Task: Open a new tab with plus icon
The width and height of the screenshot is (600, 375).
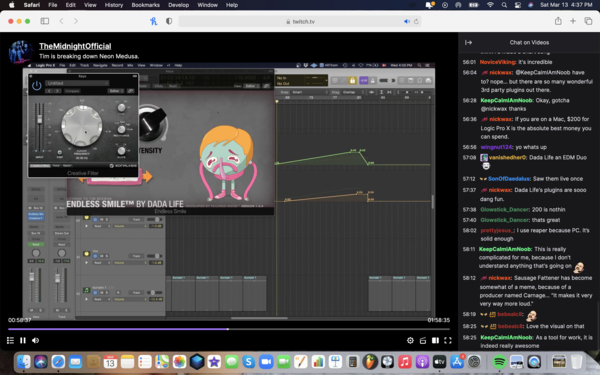Action: point(573,21)
